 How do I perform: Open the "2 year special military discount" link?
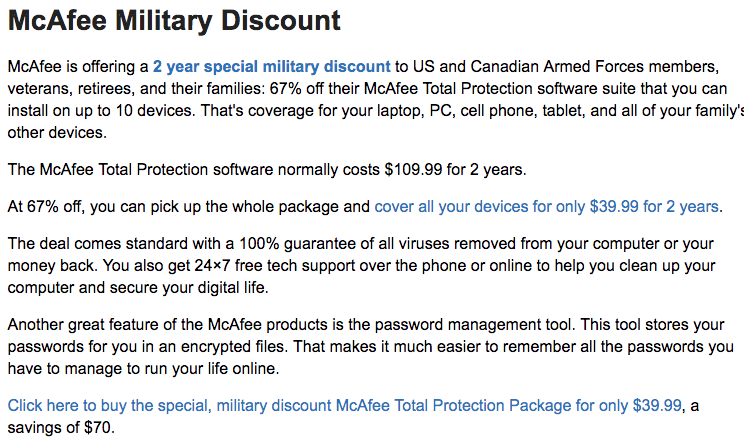coord(271,66)
